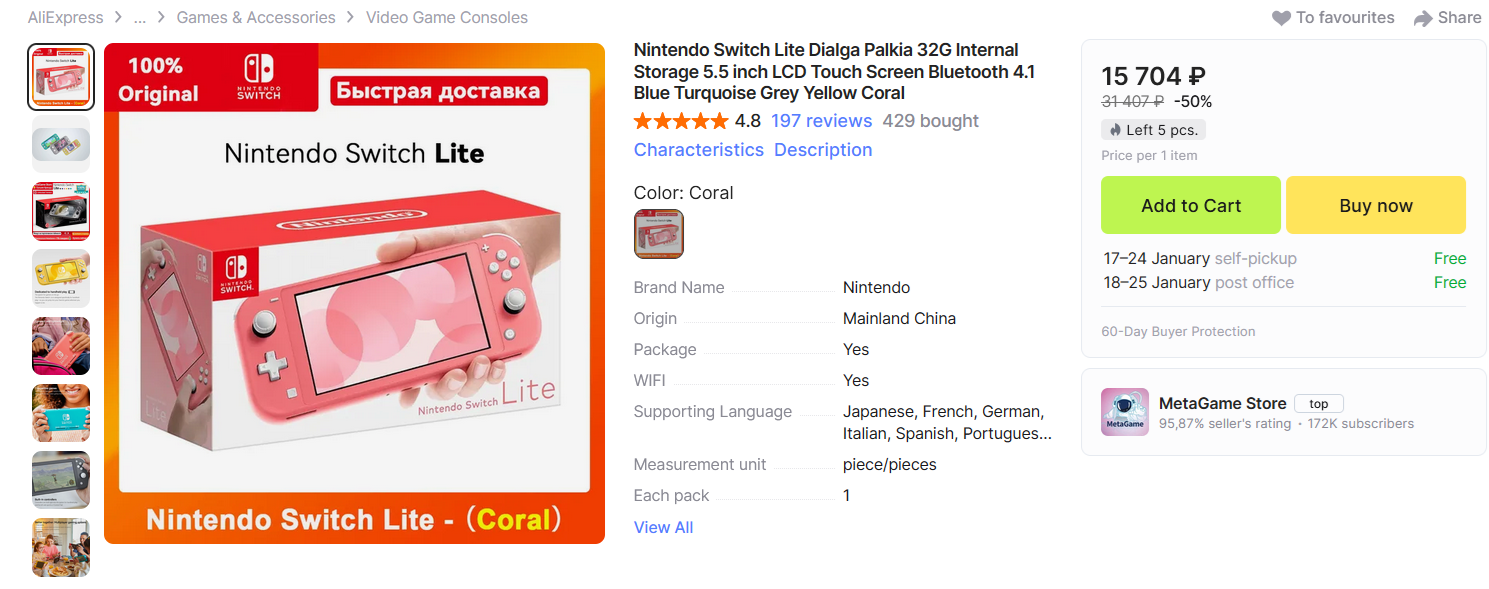Click the five-star rating icons
The width and height of the screenshot is (1489, 589).
click(681, 121)
